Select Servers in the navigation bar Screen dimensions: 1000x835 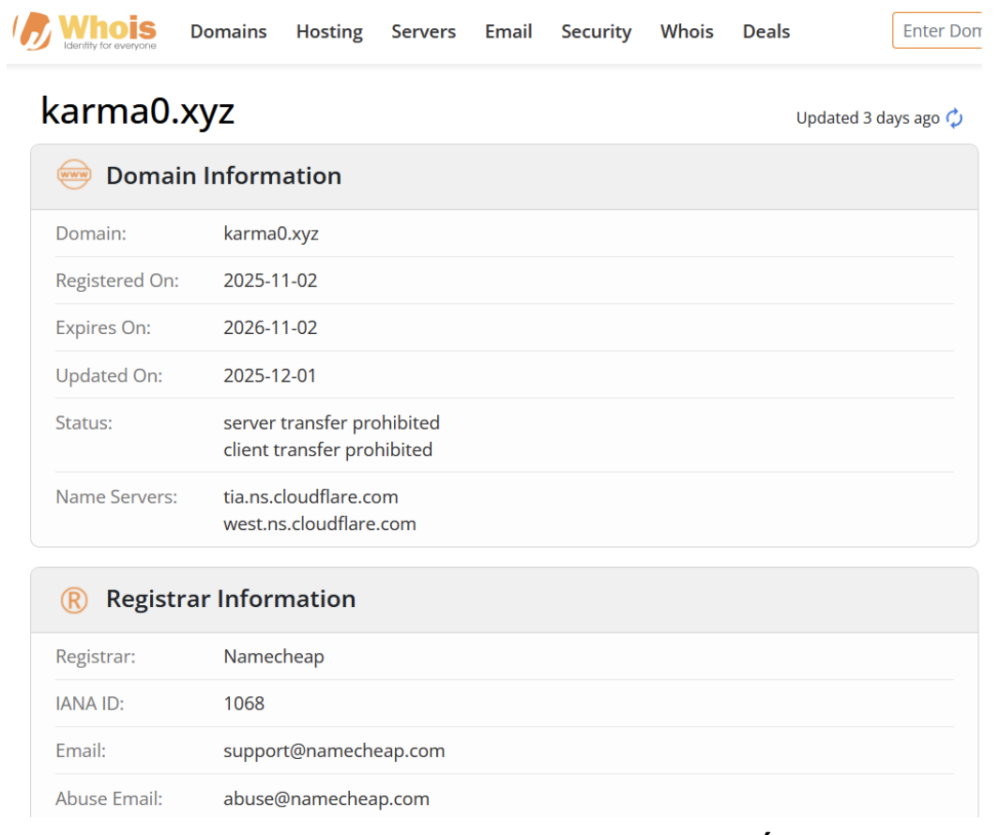click(x=423, y=31)
